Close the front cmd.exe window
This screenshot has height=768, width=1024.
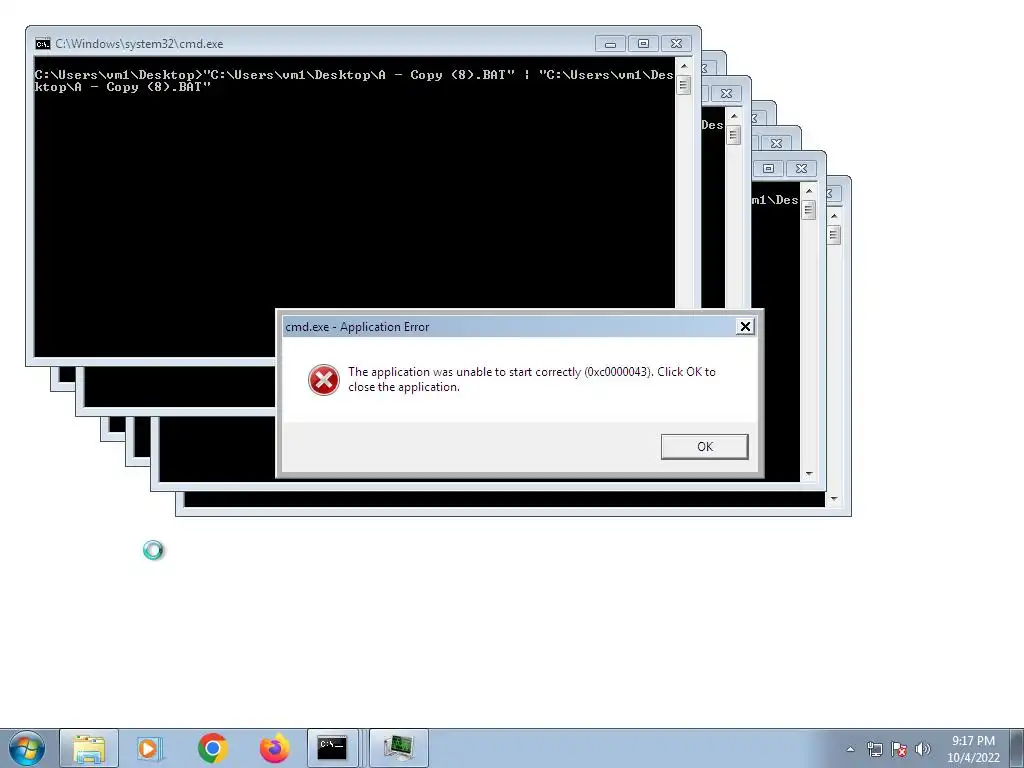[677, 44]
